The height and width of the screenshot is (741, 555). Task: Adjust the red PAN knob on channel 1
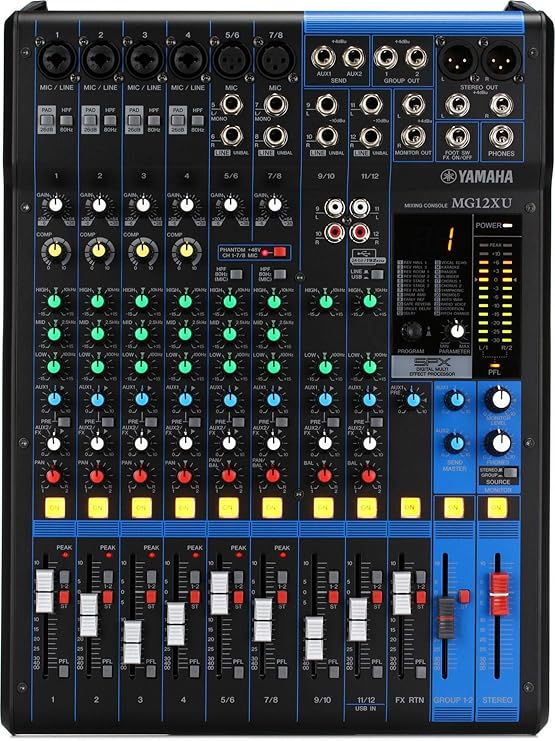tap(53, 476)
